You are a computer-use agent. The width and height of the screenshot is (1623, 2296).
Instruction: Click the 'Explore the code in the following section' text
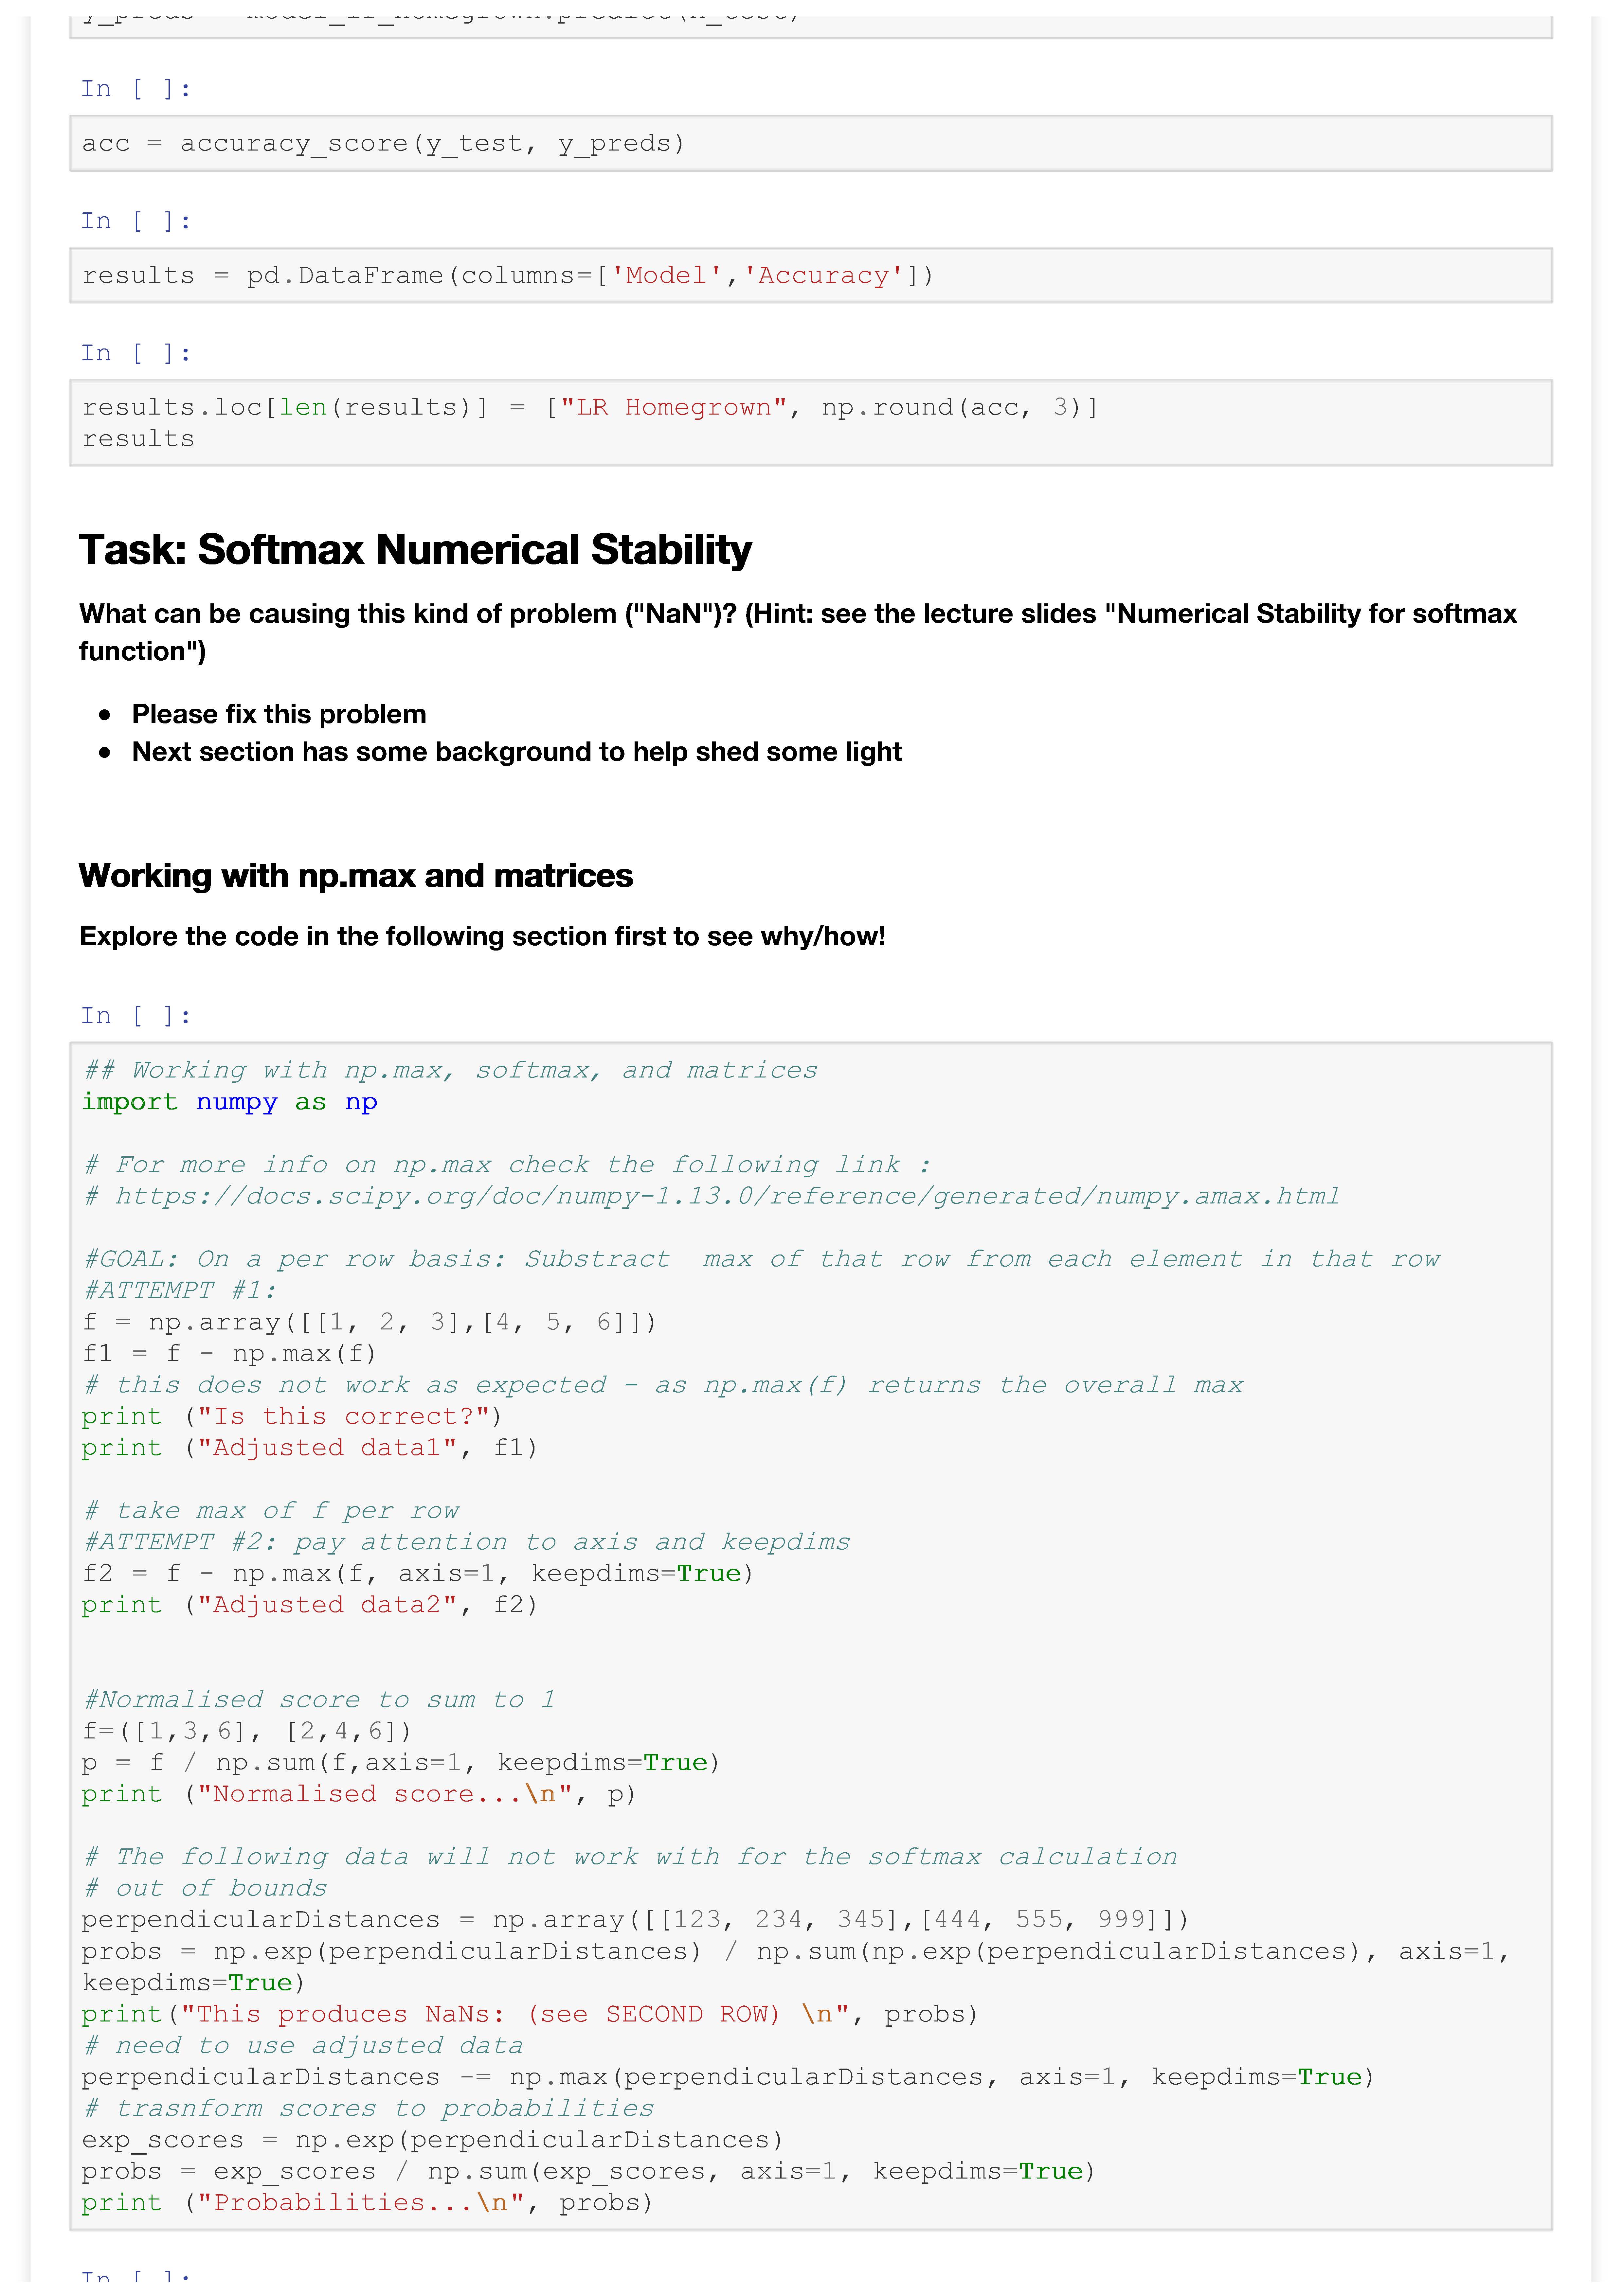click(482, 937)
